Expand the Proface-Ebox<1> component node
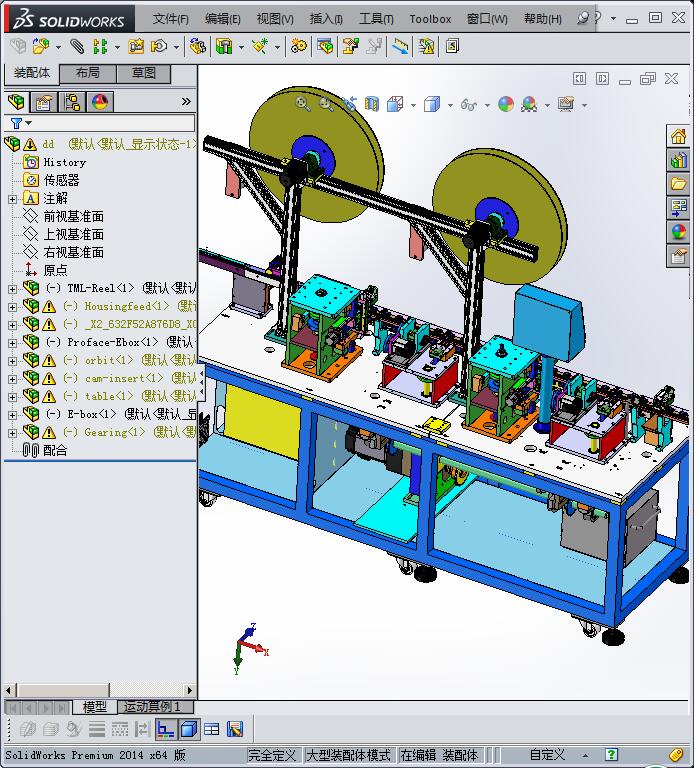The image size is (694, 768). click(12, 343)
